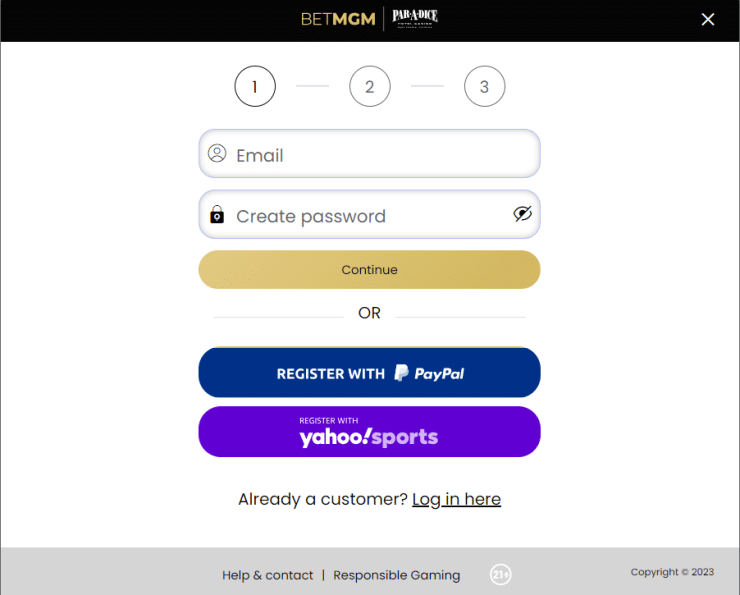The height and width of the screenshot is (595, 740).
Task: Click the PayPal logo on register button
Action: click(429, 373)
